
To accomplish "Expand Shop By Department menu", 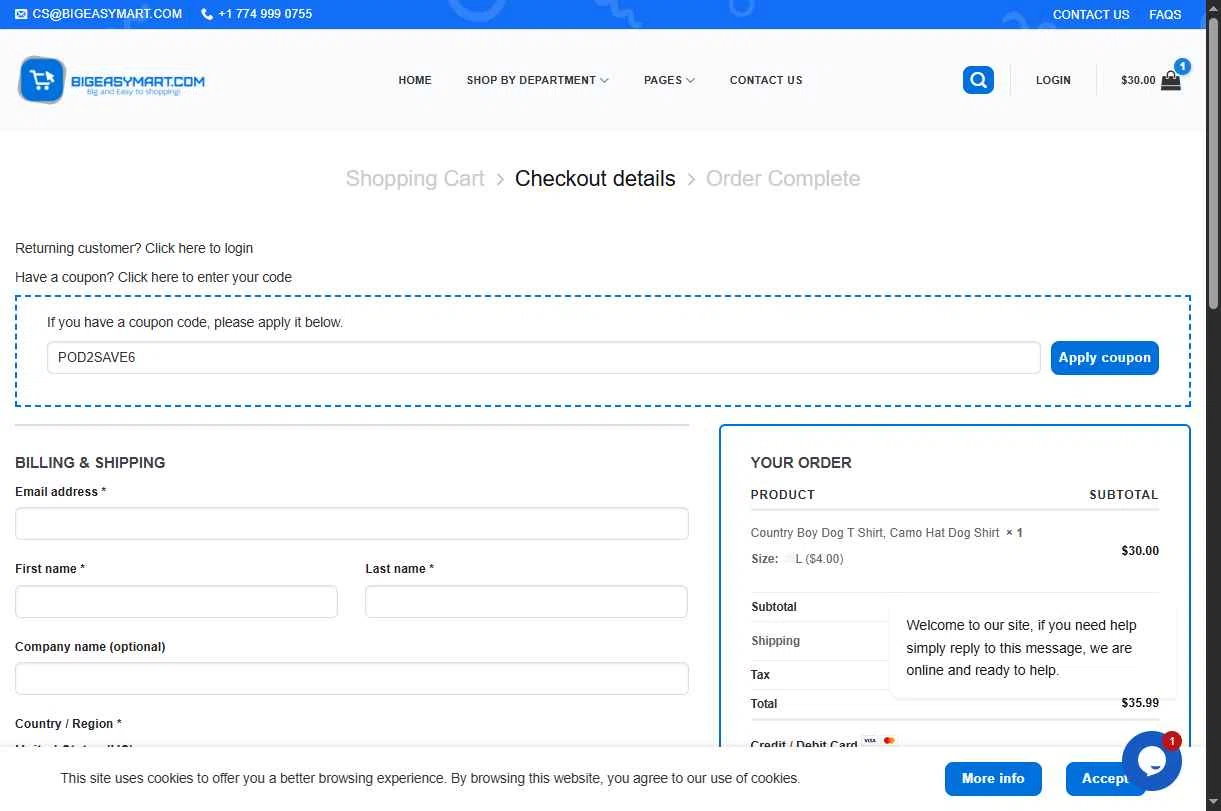I will click(x=537, y=80).
